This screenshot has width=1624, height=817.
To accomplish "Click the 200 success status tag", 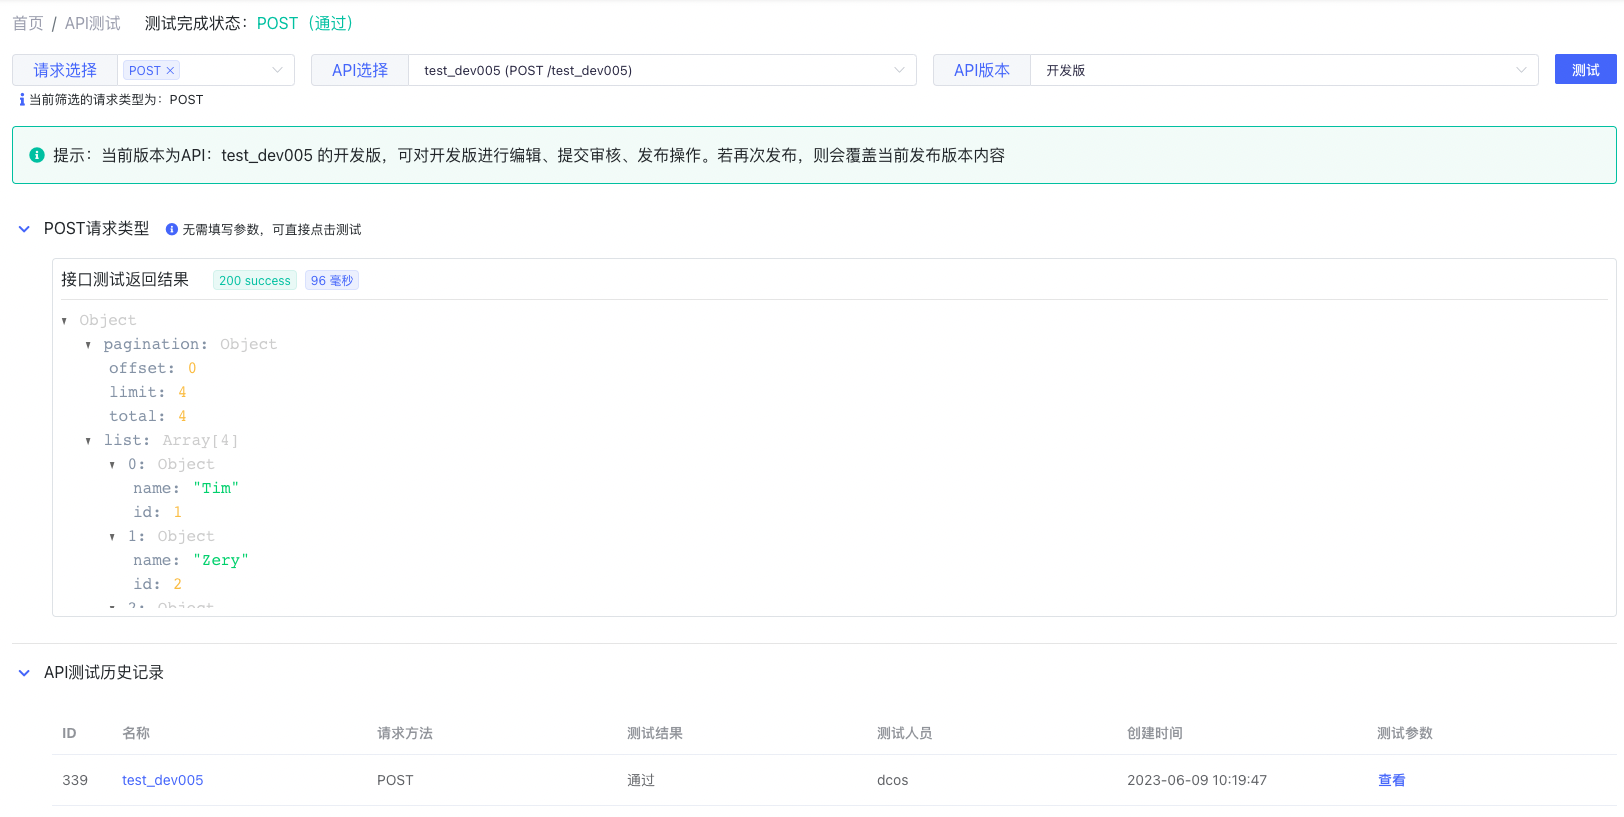I will click(255, 281).
